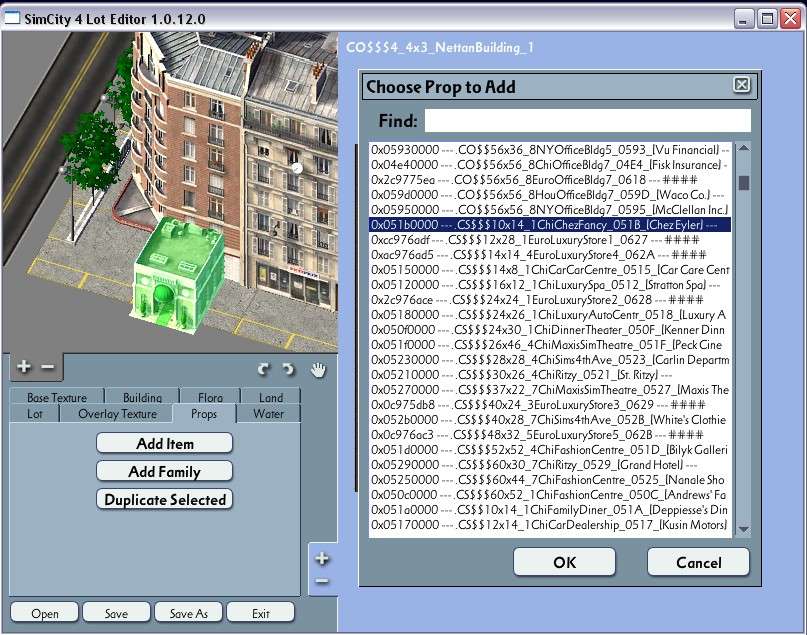The image size is (807, 635).
Task: Close the Choose Prop to Add dialog
Action: click(741, 85)
